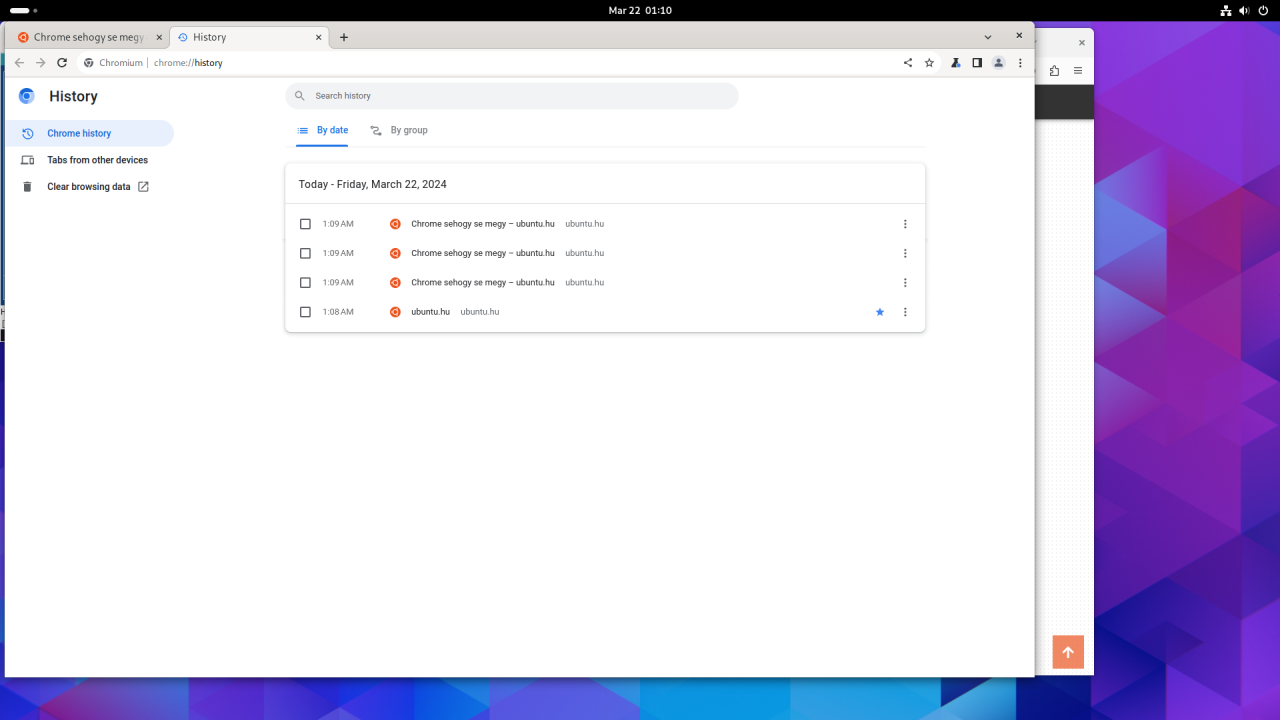Open more actions for the 1:08 AM entry
This screenshot has height=720, width=1280.
pyautogui.click(x=905, y=312)
